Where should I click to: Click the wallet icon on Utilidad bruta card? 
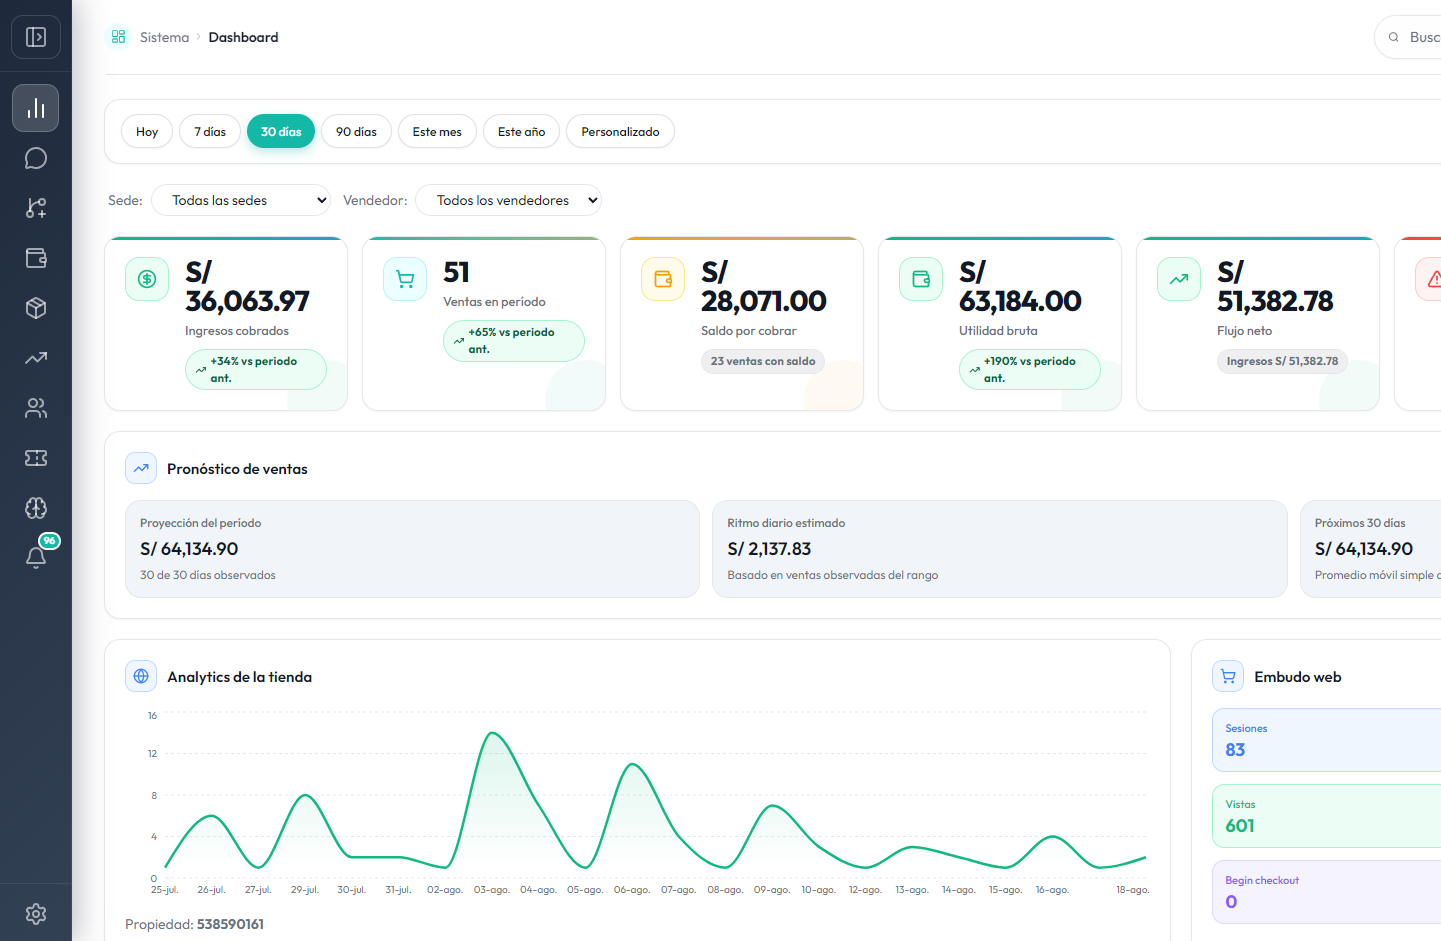pyautogui.click(x=921, y=279)
